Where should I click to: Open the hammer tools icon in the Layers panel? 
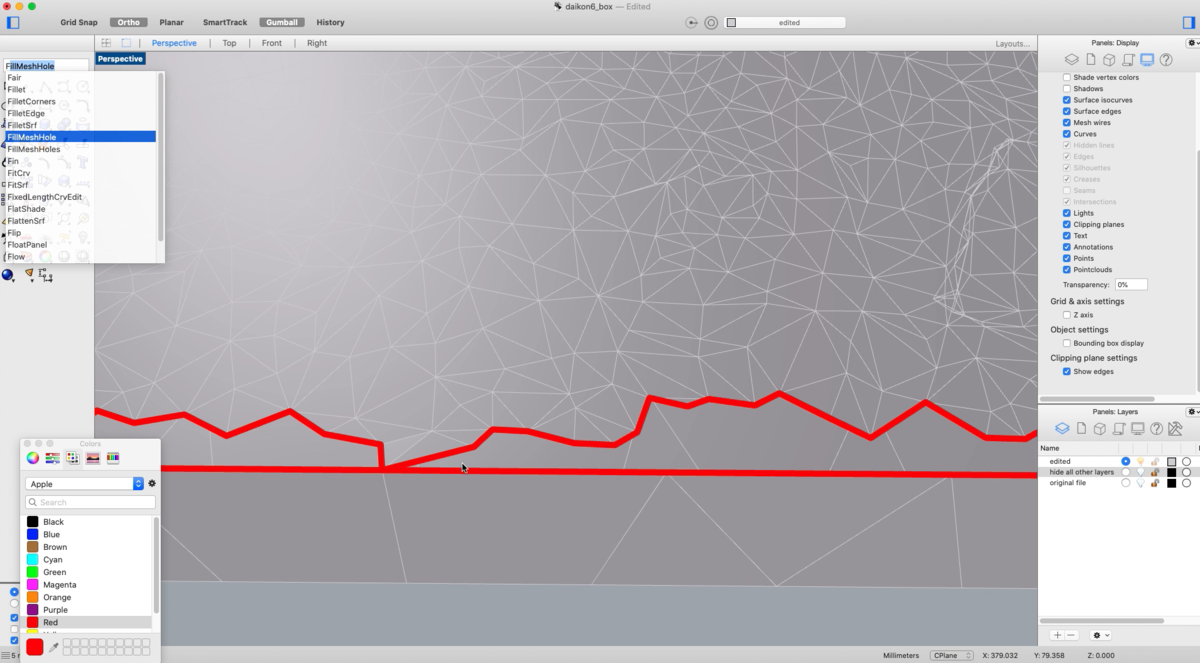coord(1175,429)
